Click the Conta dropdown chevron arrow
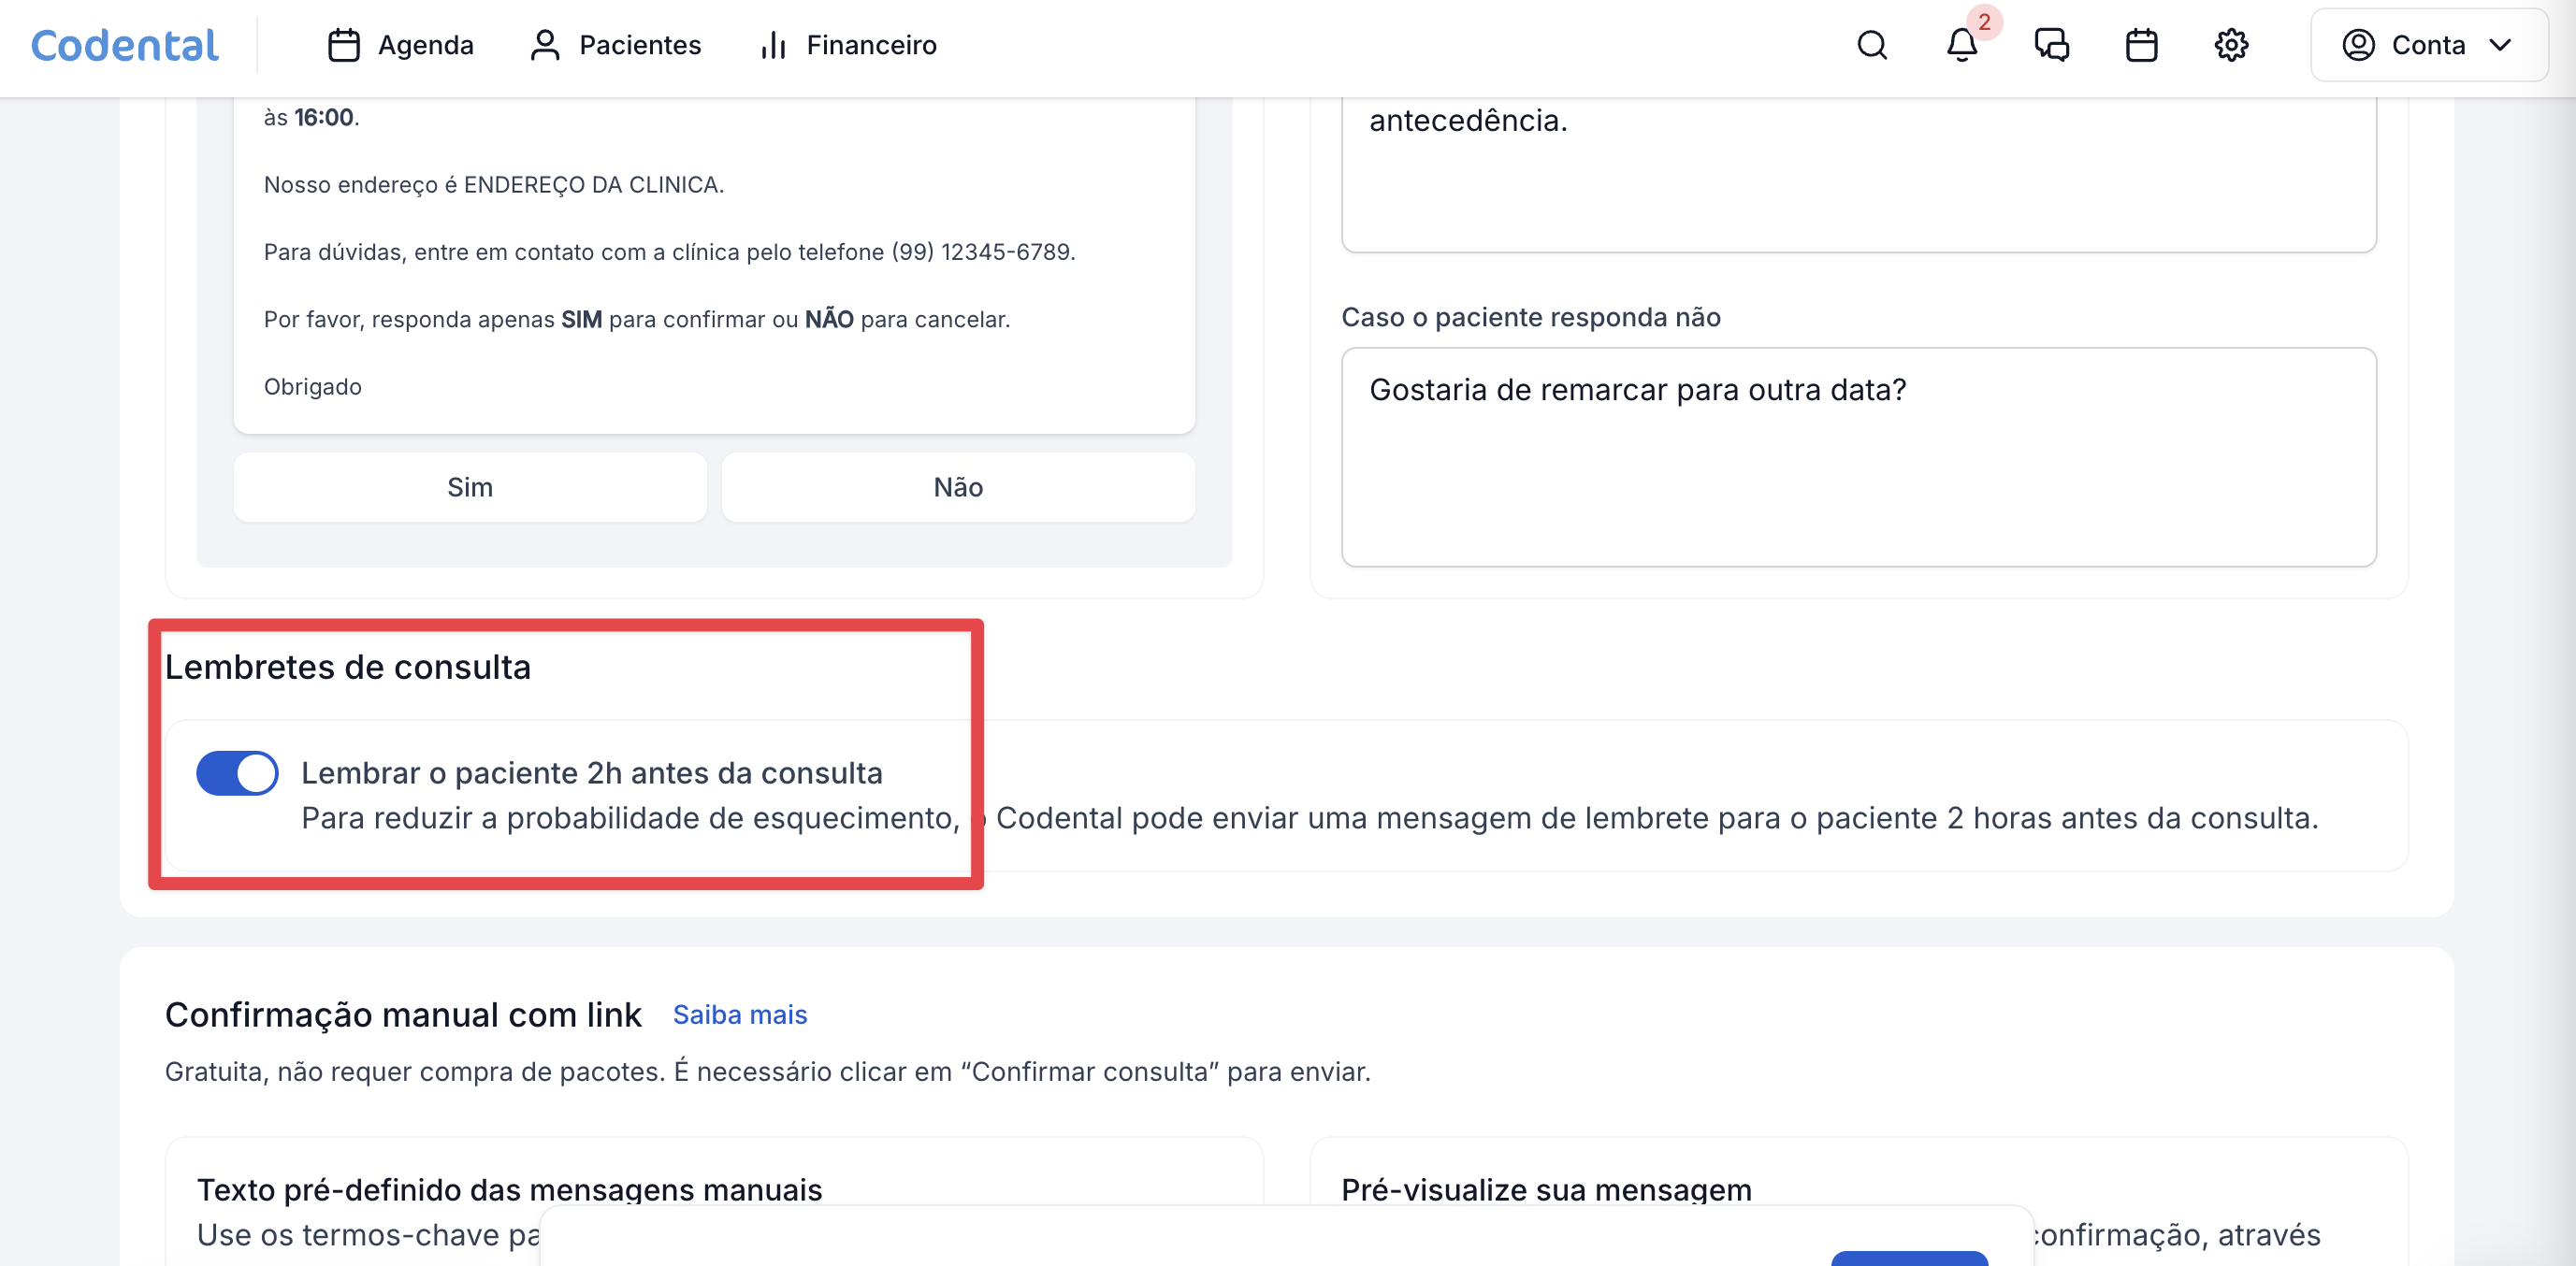Screen dimensions: 2576x1266 [x=2499, y=45]
